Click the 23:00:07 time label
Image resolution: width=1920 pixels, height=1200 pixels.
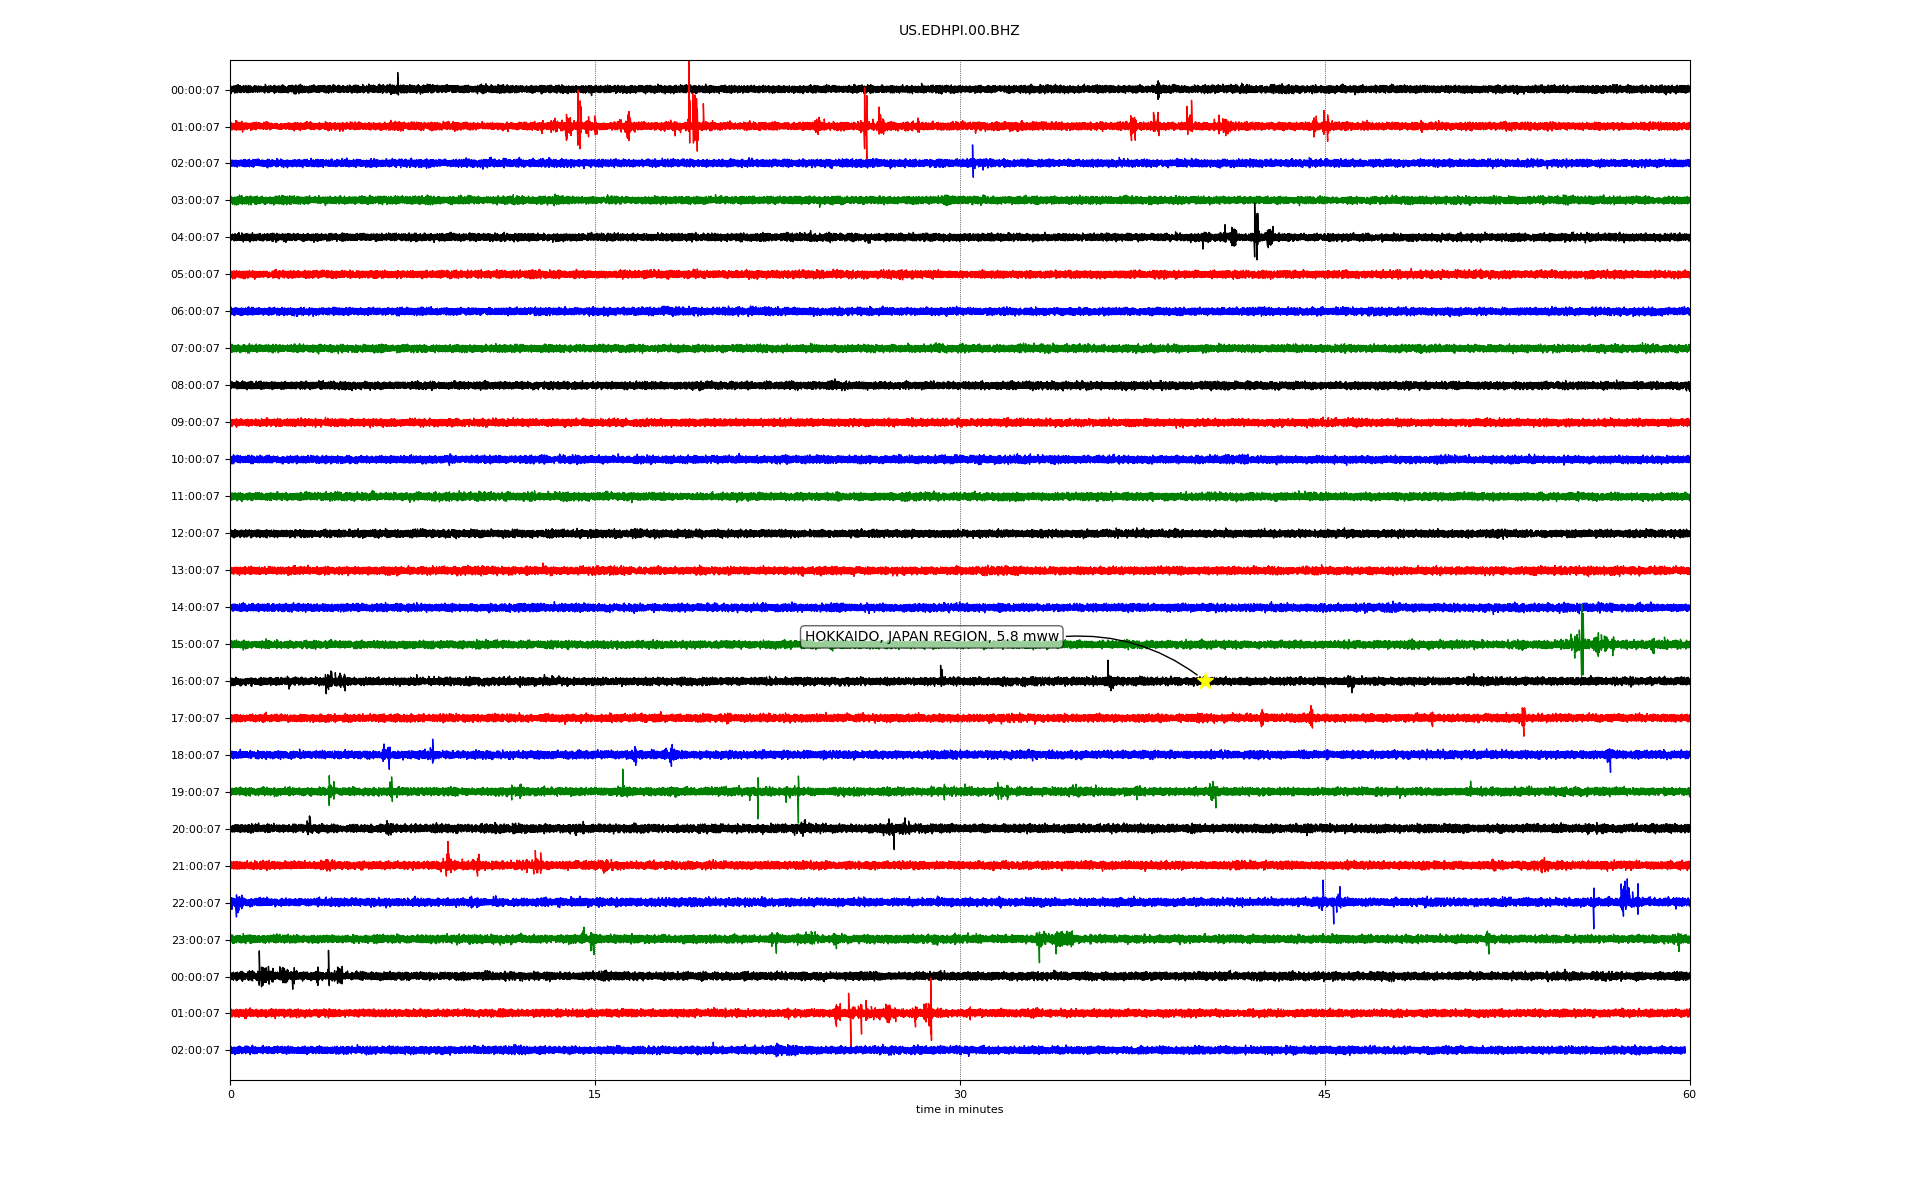click(195, 940)
